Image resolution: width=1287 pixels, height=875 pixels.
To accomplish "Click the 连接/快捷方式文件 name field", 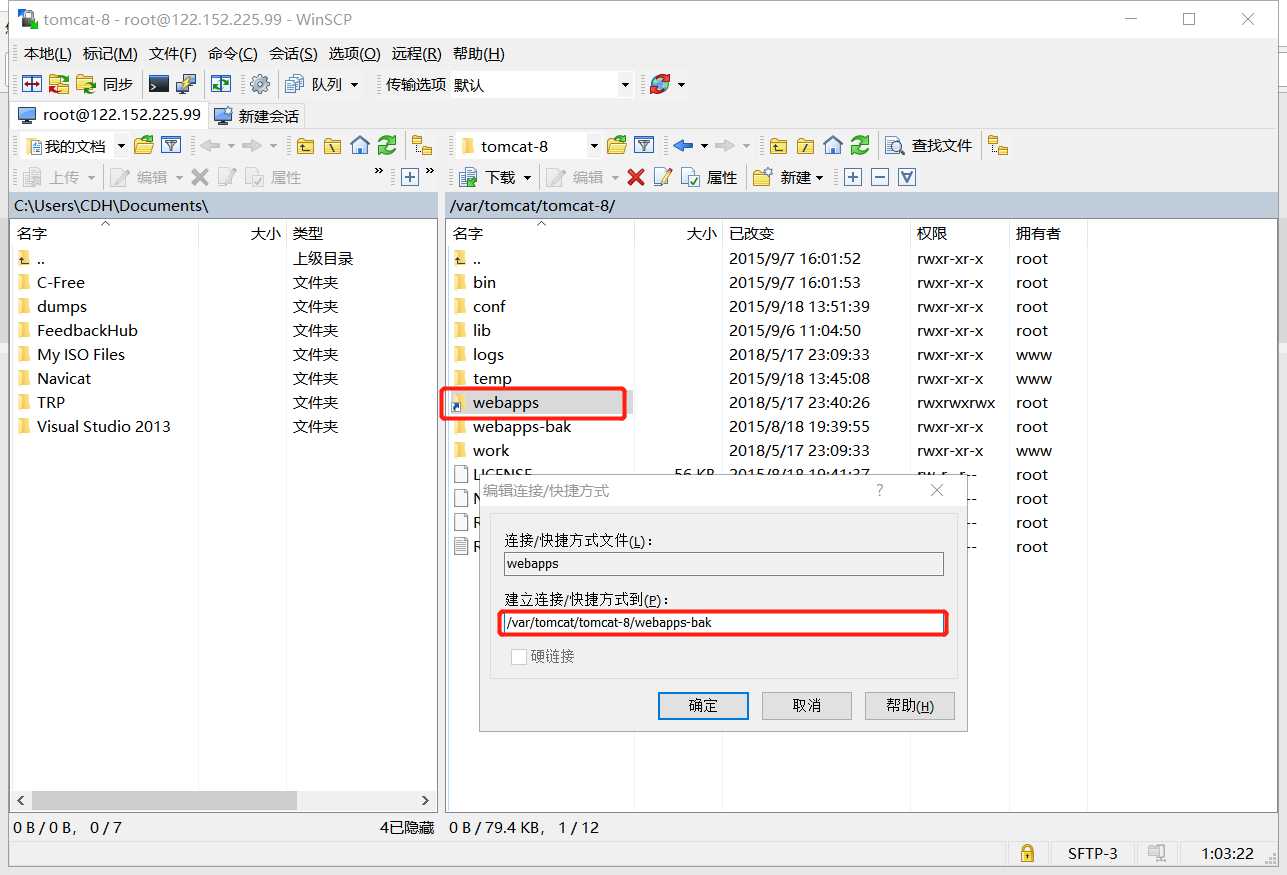I will coord(724,564).
